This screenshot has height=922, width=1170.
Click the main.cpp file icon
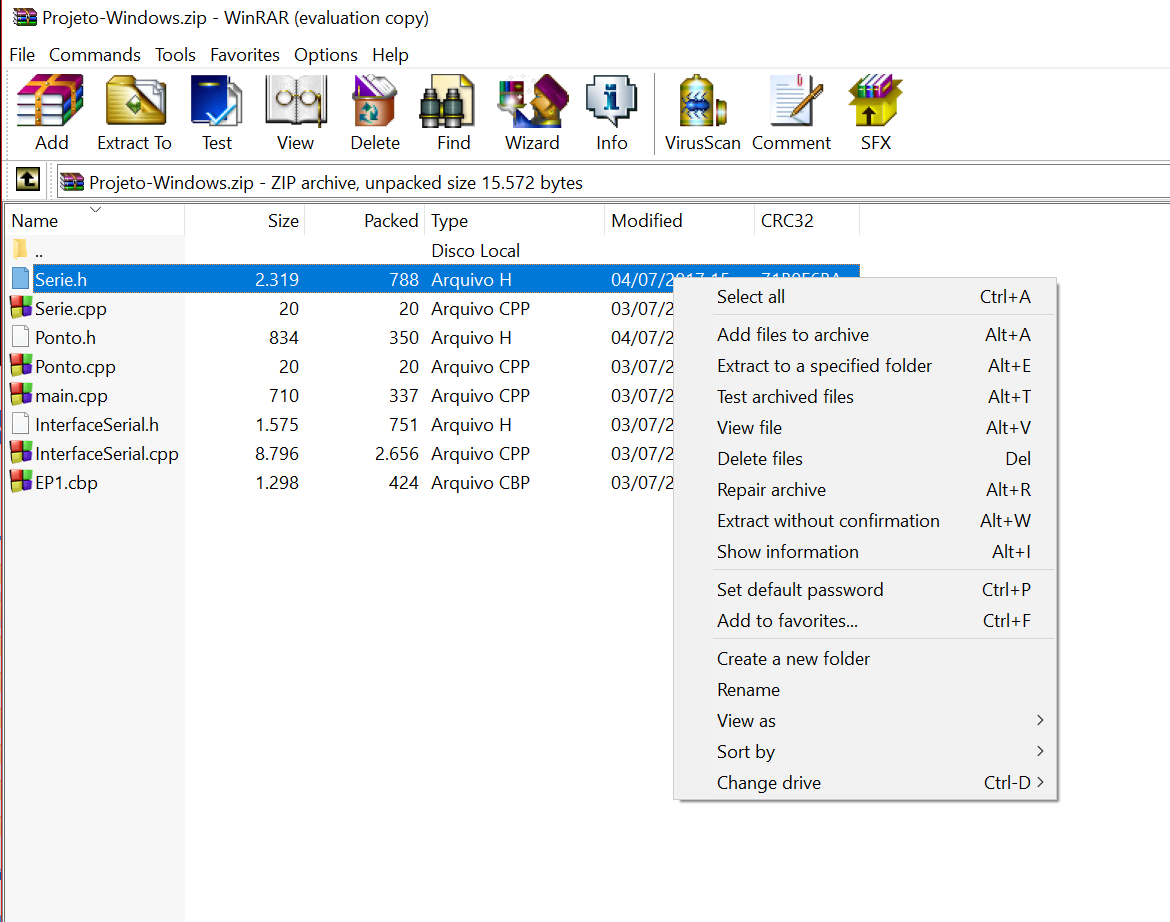point(21,395)
